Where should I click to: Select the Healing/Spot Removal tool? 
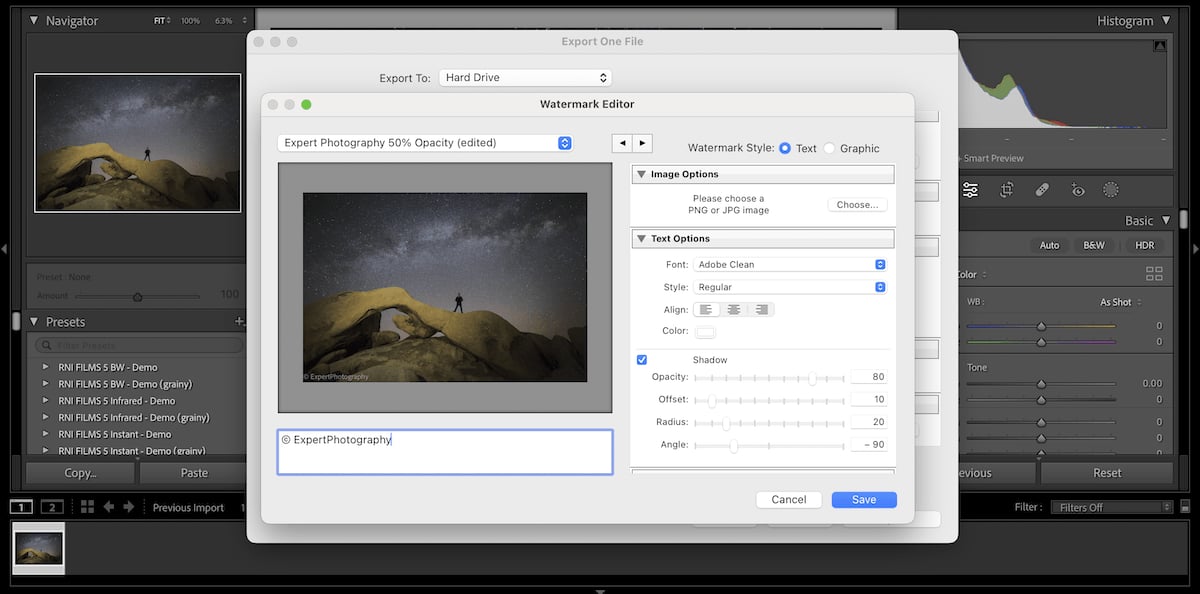(1042, 189)
